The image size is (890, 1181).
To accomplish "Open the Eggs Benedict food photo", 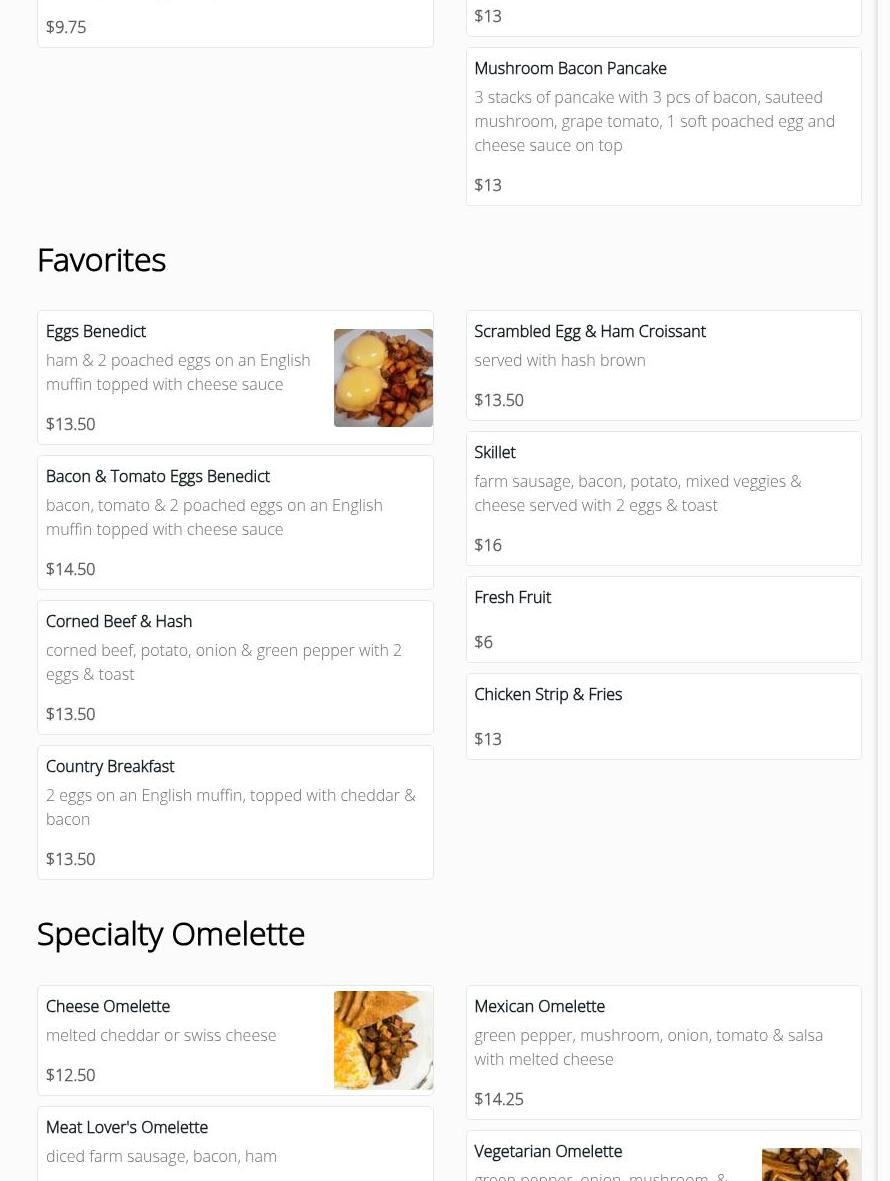I will click(383, 378).
